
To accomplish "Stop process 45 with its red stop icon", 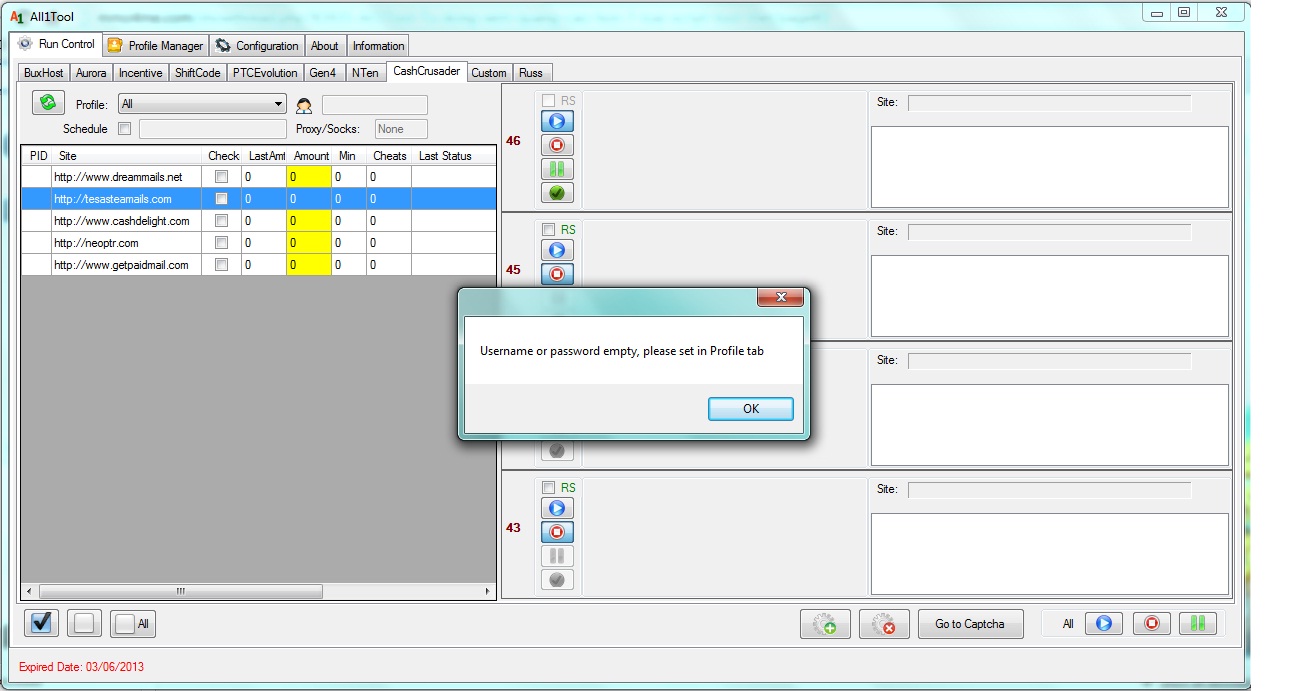I will click(557, 274).
